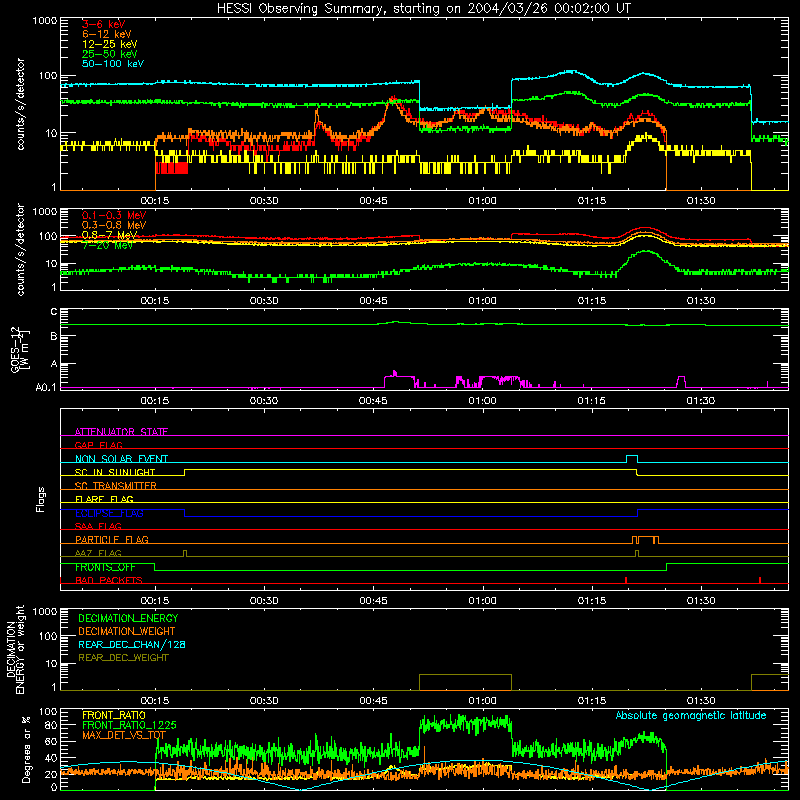Click the NON_SOLAR_EVENT pulse near 01:20
This screenshot has width=800, height=800.
(x=632, y=459)
